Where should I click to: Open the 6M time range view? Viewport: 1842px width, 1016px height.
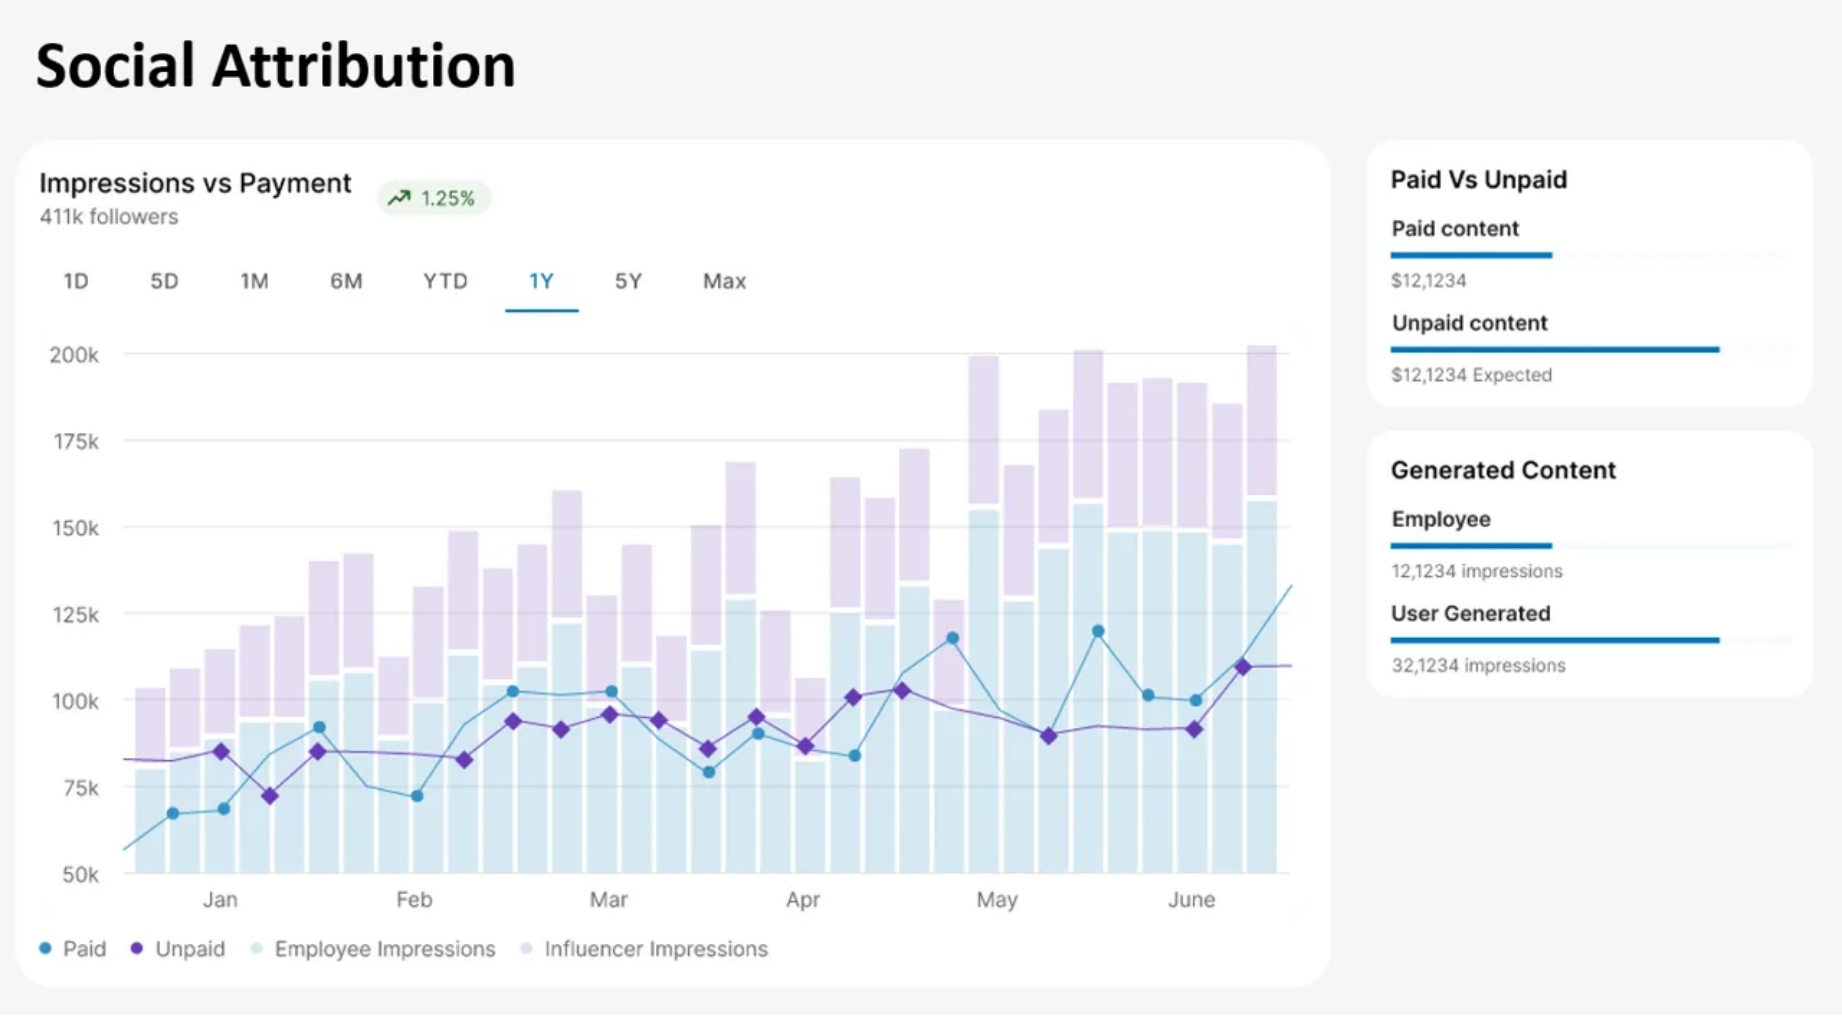point(346,281)
